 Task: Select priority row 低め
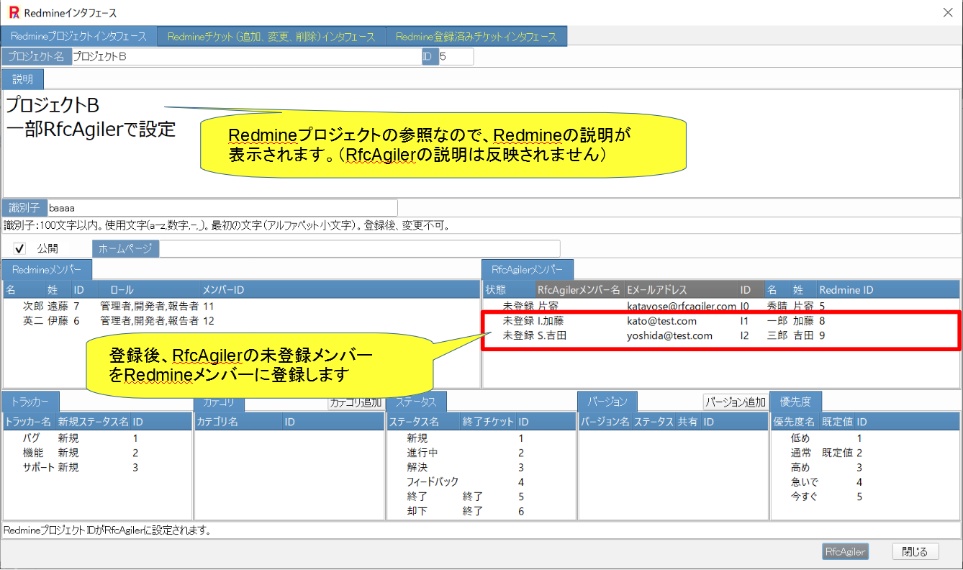coord(865,438)
